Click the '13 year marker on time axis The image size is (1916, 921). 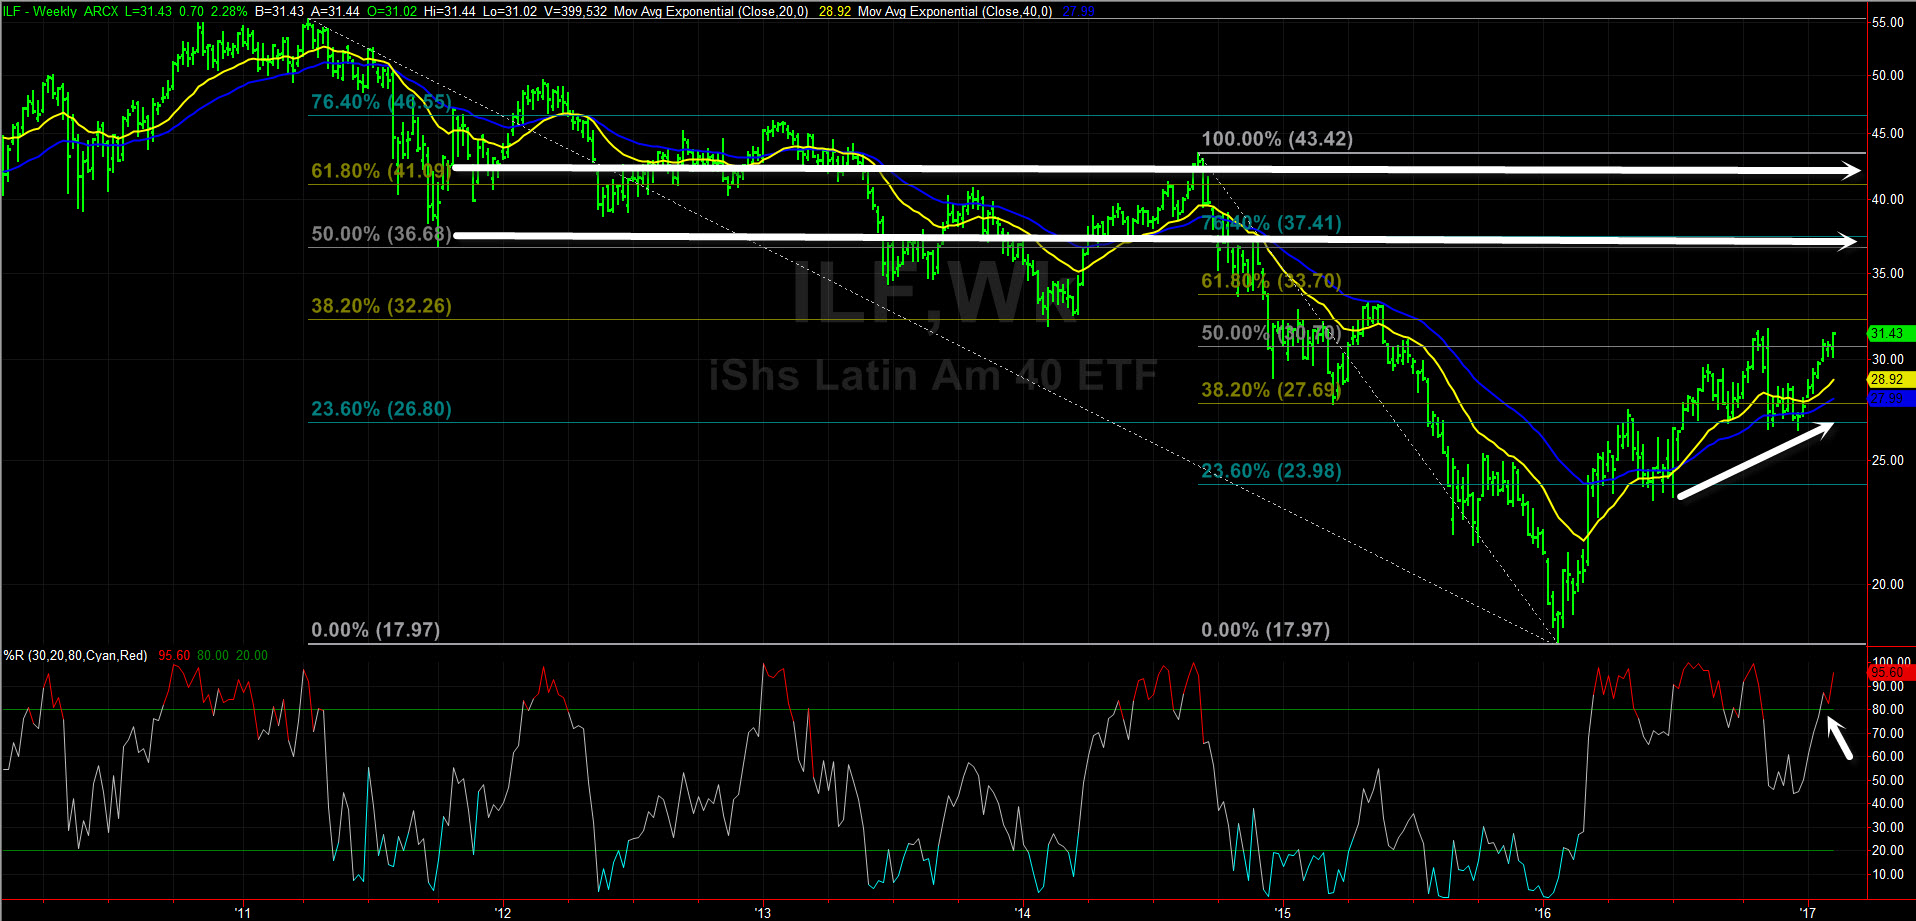point(763,912)
